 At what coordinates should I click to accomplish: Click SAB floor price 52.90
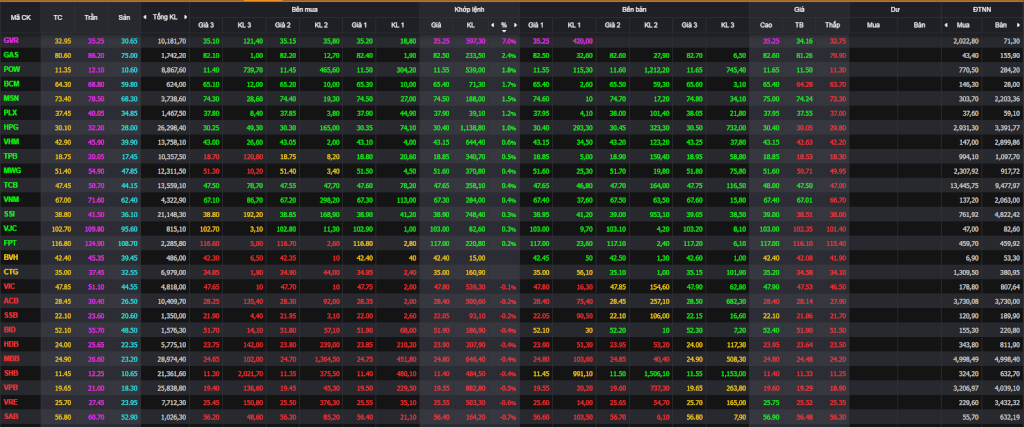click(129, 416)
